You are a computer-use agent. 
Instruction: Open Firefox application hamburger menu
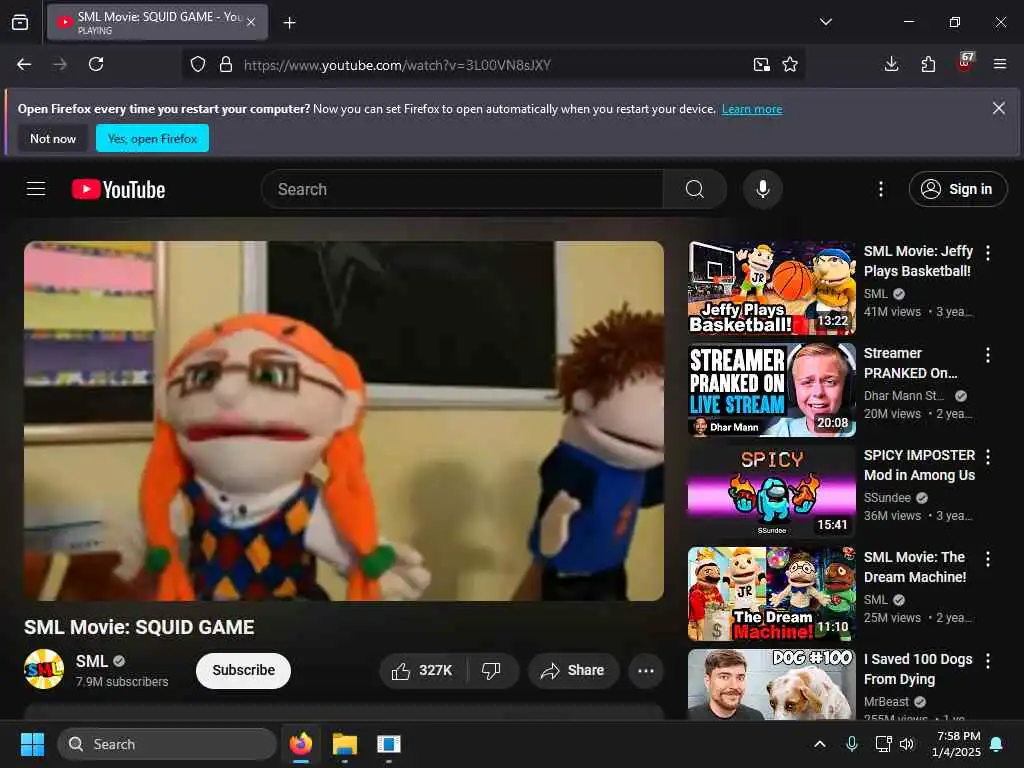1000,64
